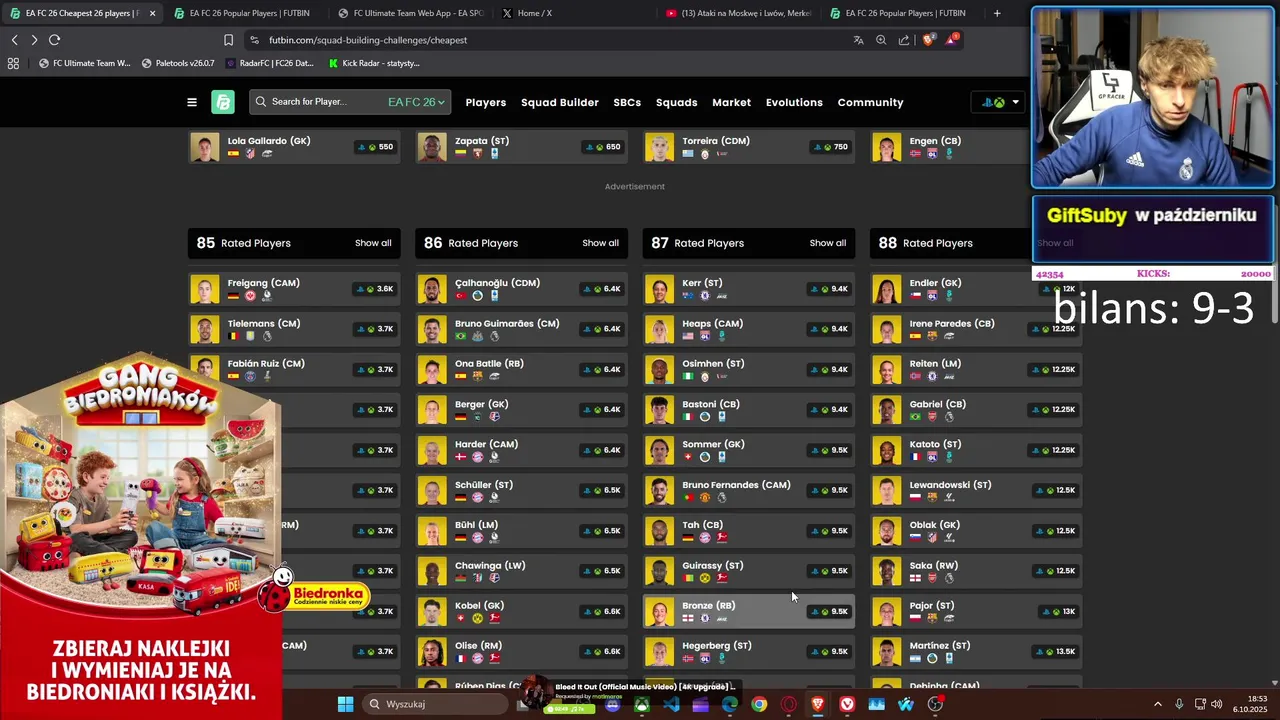Open Tielemans (CM) player row
This screenshot has height=720, width=1280.
click(x=294, y=329)
